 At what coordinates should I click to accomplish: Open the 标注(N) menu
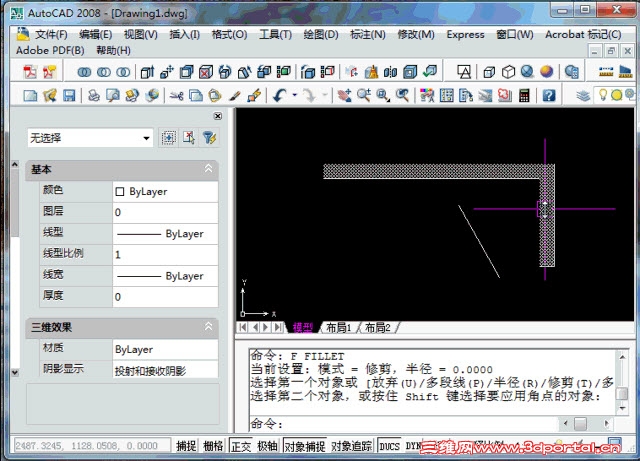click(368, 34)
